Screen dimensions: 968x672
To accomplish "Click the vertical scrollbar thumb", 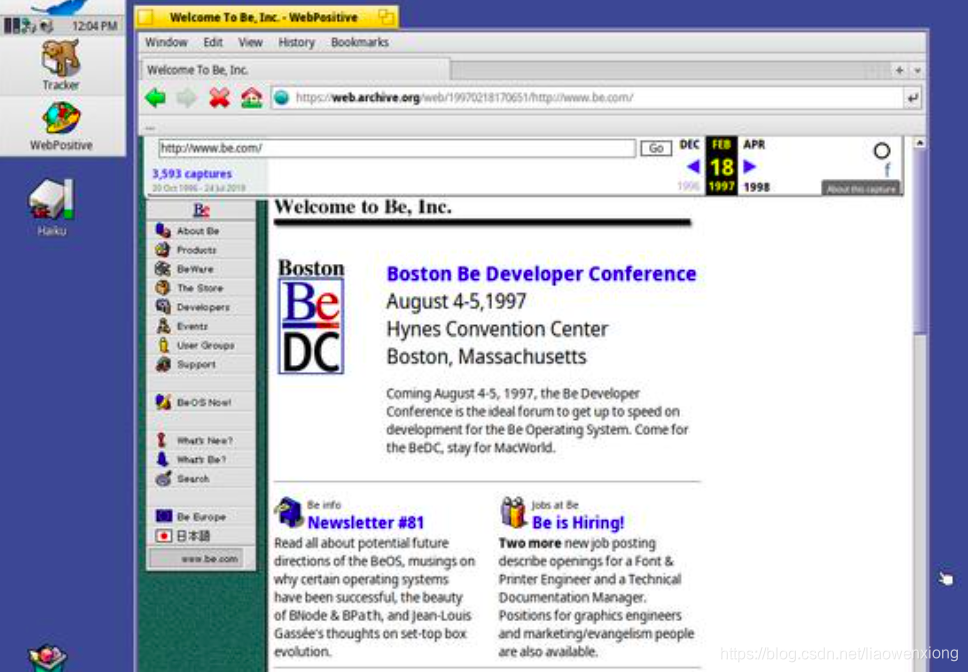I will 919,242.
